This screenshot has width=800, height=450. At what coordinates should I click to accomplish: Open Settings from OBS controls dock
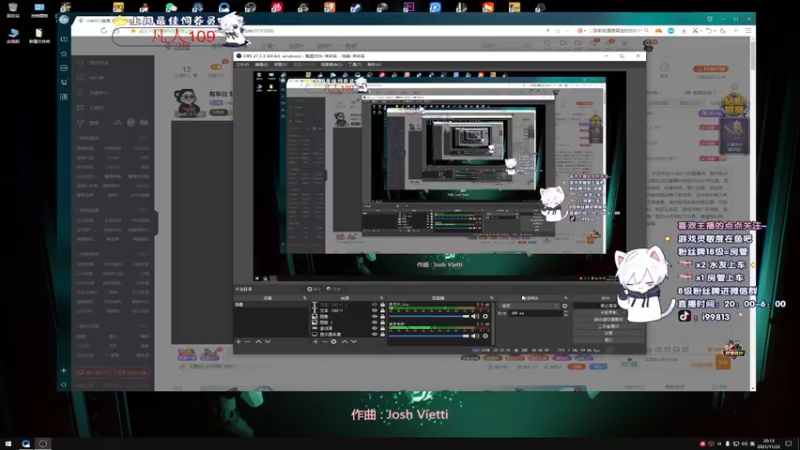coord(608,333)
